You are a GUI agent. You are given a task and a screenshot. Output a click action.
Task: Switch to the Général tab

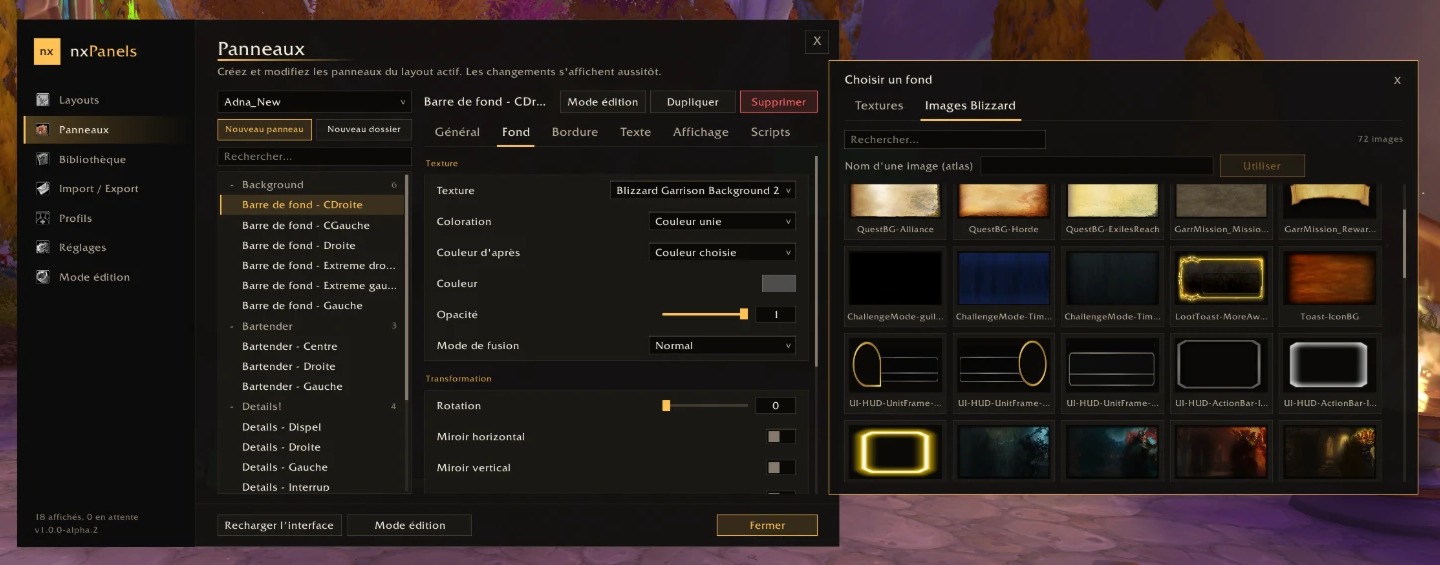457,132
